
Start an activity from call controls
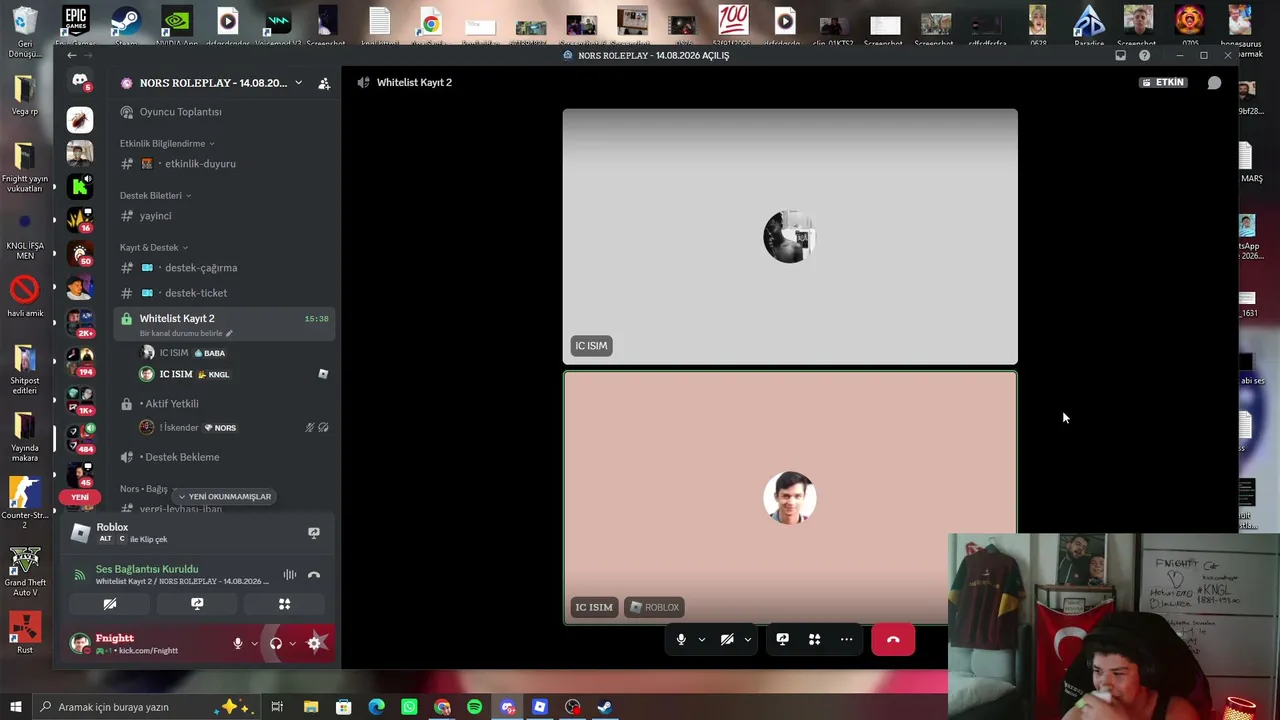814,639
